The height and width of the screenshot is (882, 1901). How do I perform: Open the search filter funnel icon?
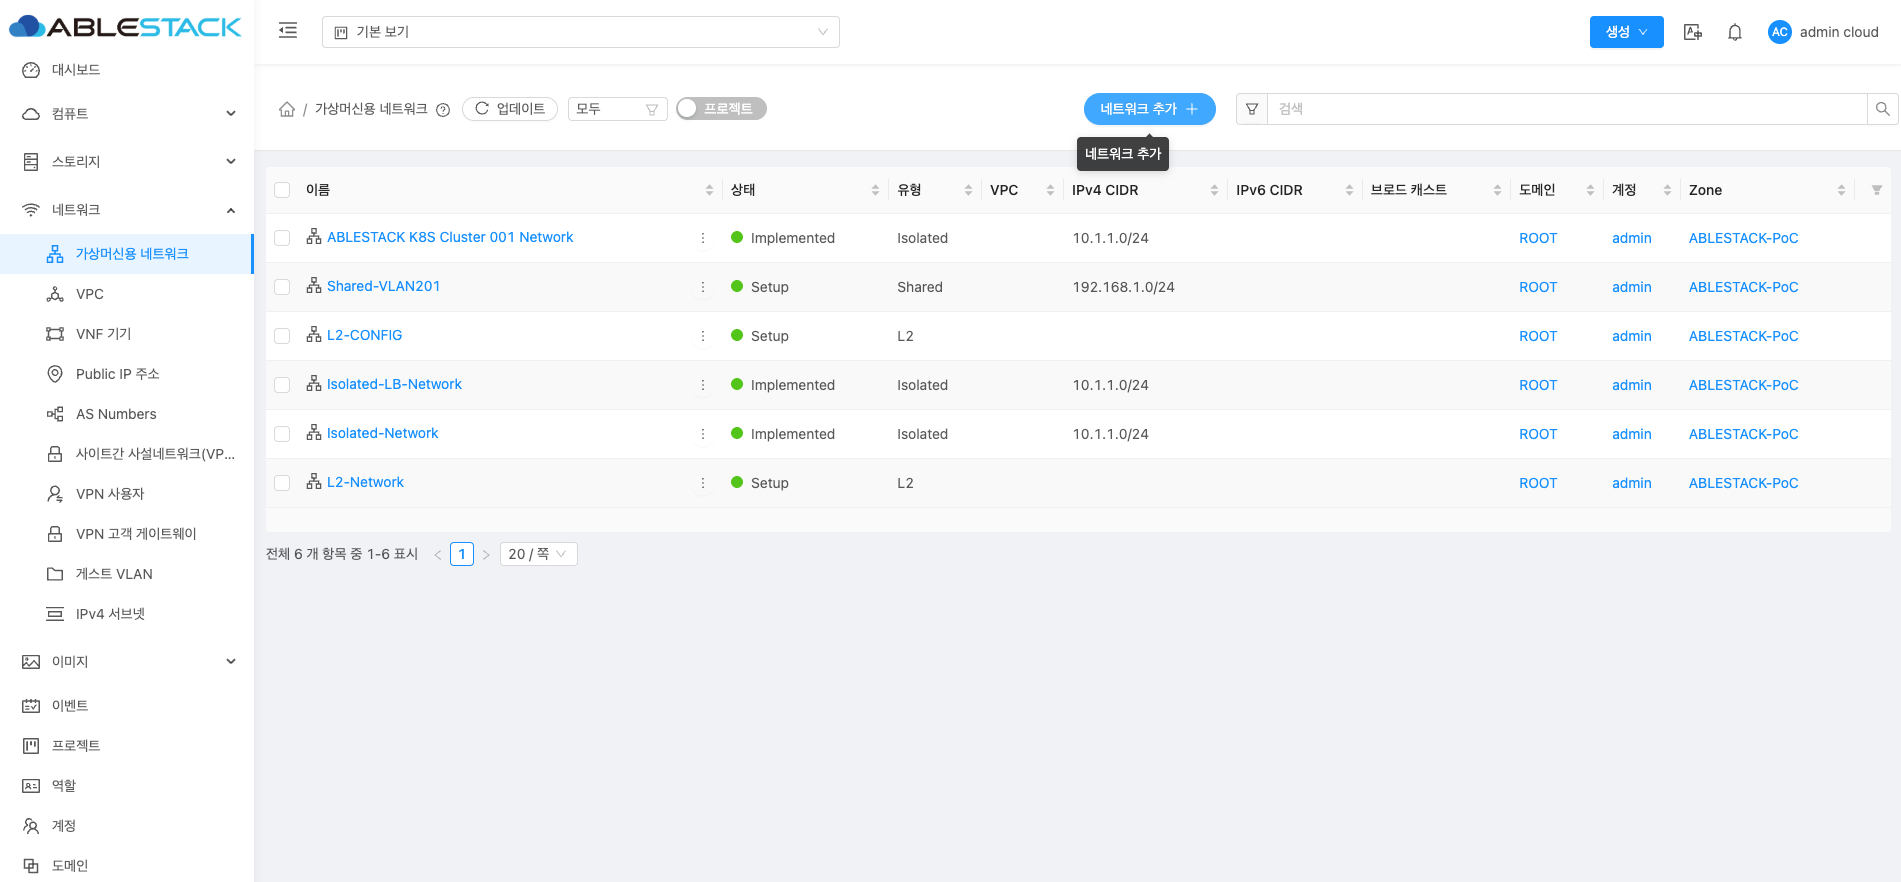pyautogui.click(x=1252, y=109)
